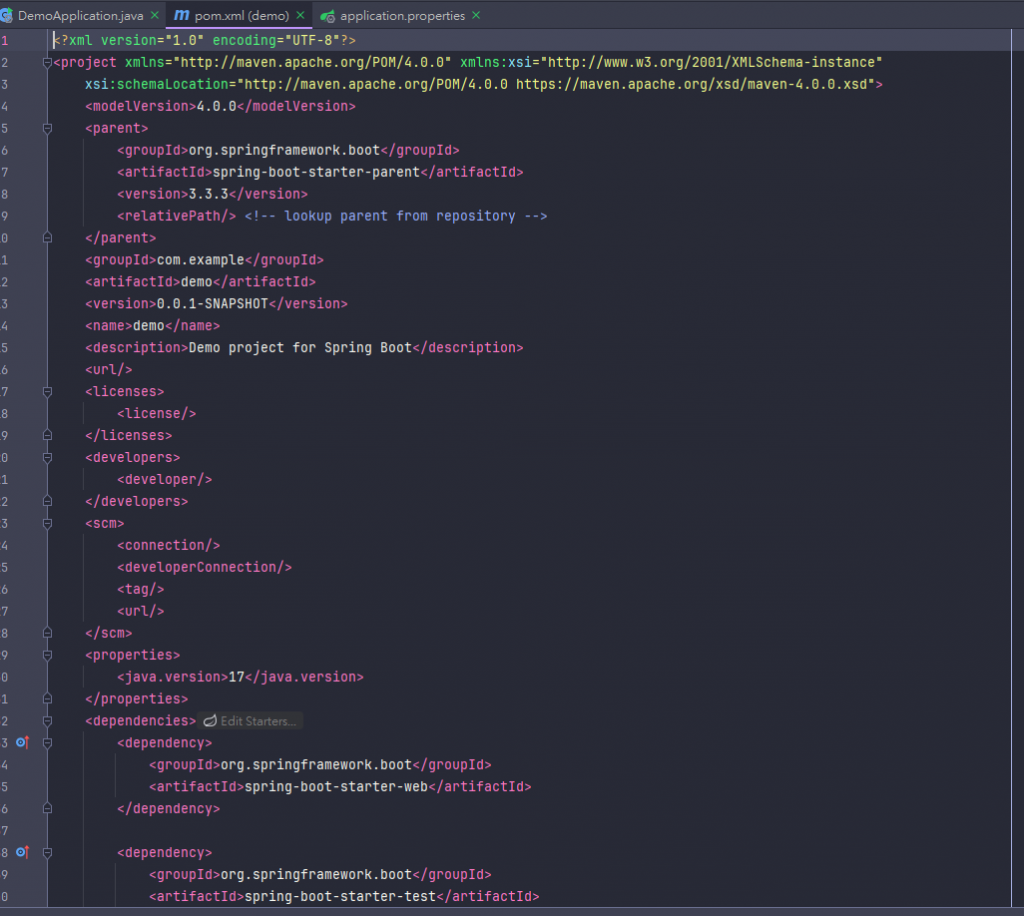Click the <developer/> tag
The width and height of the screenshot is (1024, 916).
point(165,479)
